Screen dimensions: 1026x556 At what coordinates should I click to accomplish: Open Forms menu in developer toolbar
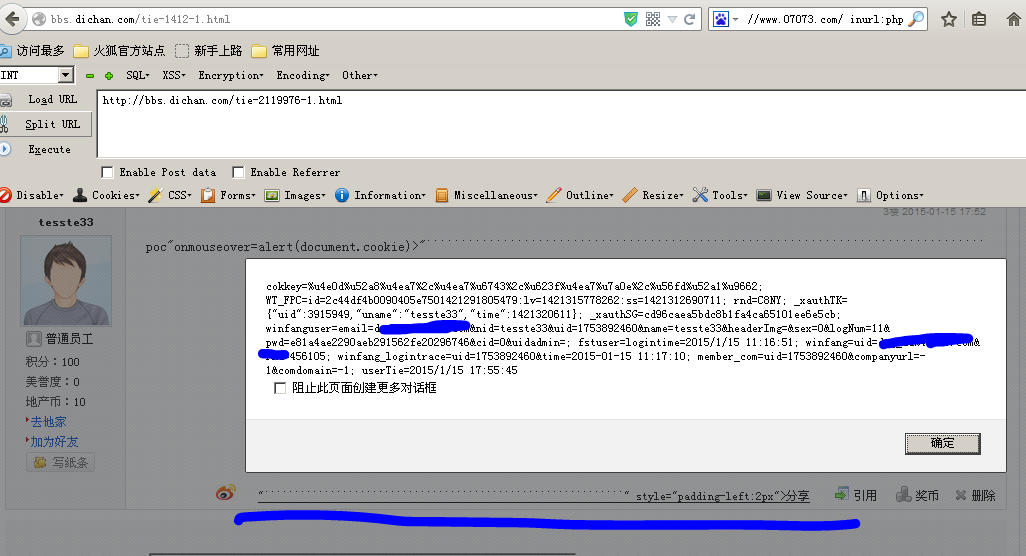coord(228,195)
